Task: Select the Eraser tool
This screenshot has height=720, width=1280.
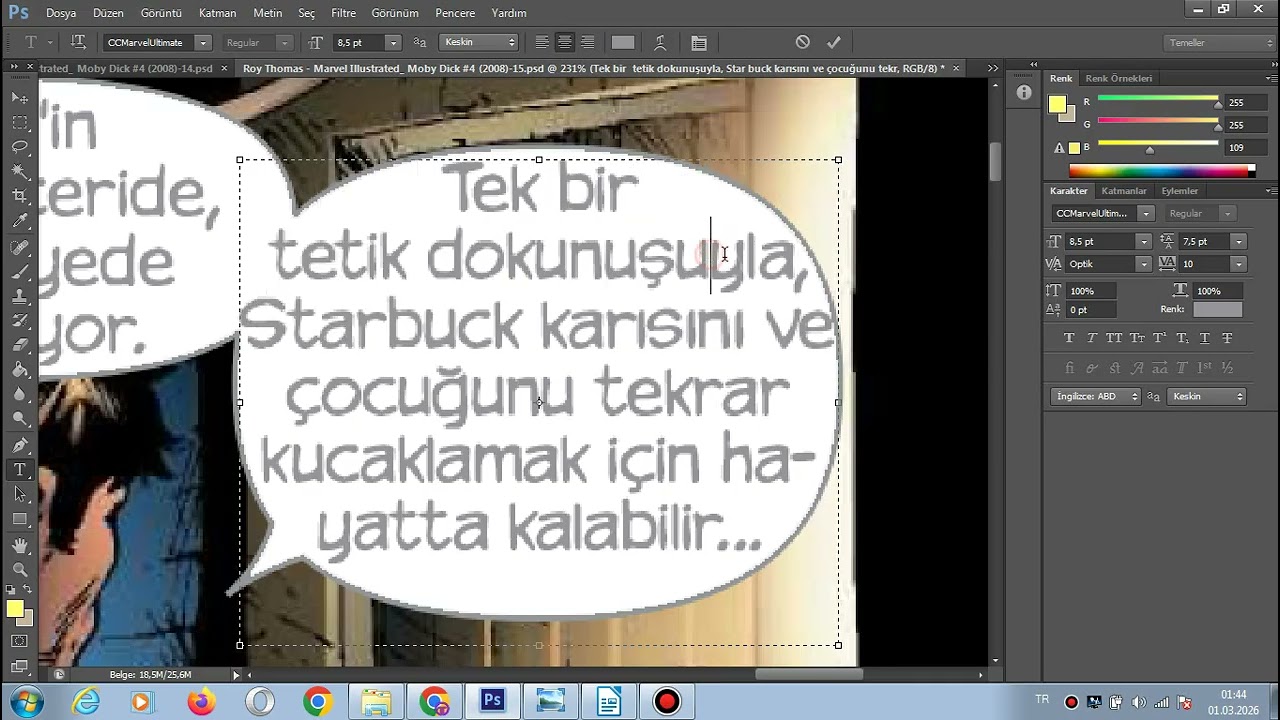Action: [x=19, y=345]
